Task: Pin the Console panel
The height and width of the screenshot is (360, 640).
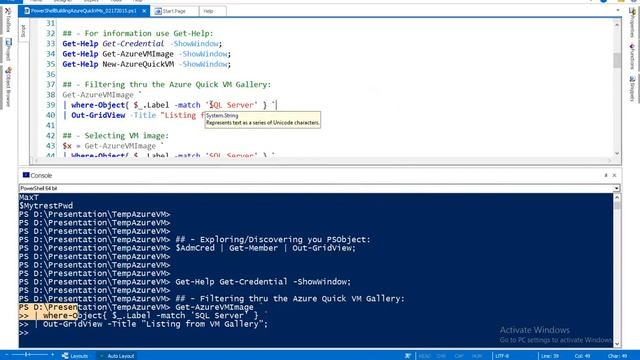Action: (606, 175)
